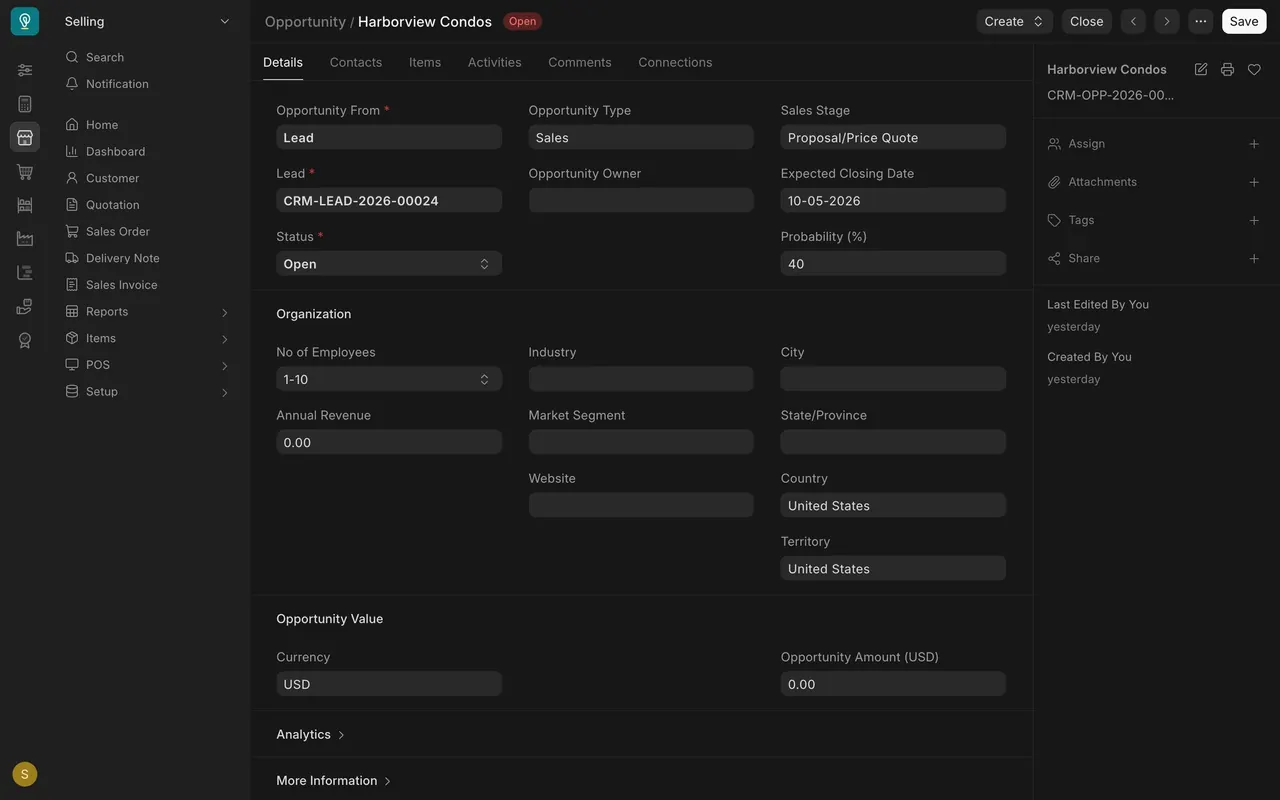Click the lightbulb app logo icon
Viewport: 1280px width, 800px height.
(25, 21)
